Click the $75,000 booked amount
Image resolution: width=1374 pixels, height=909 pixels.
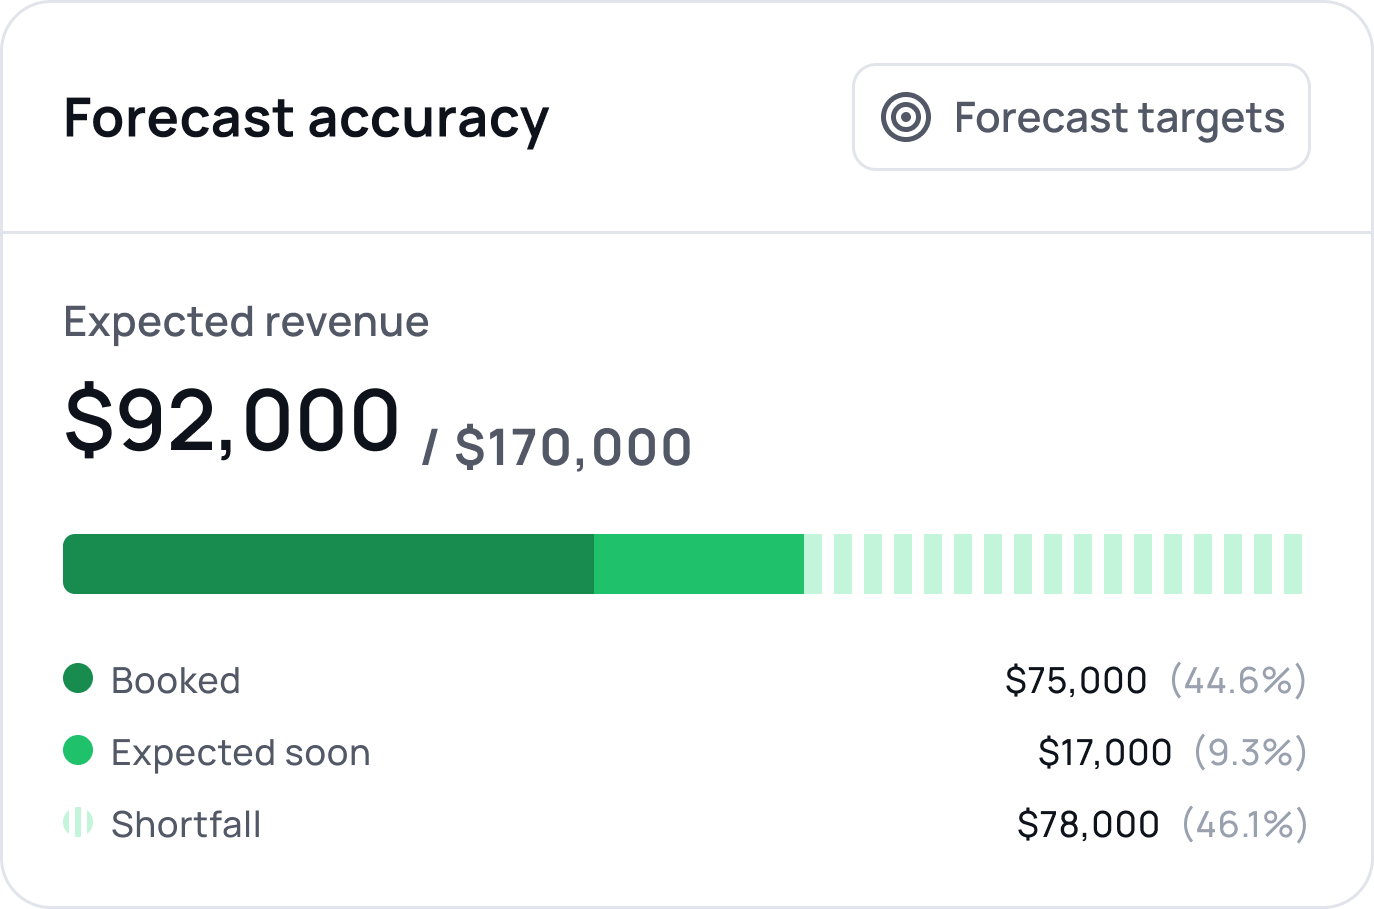(x=1076, y=681)
